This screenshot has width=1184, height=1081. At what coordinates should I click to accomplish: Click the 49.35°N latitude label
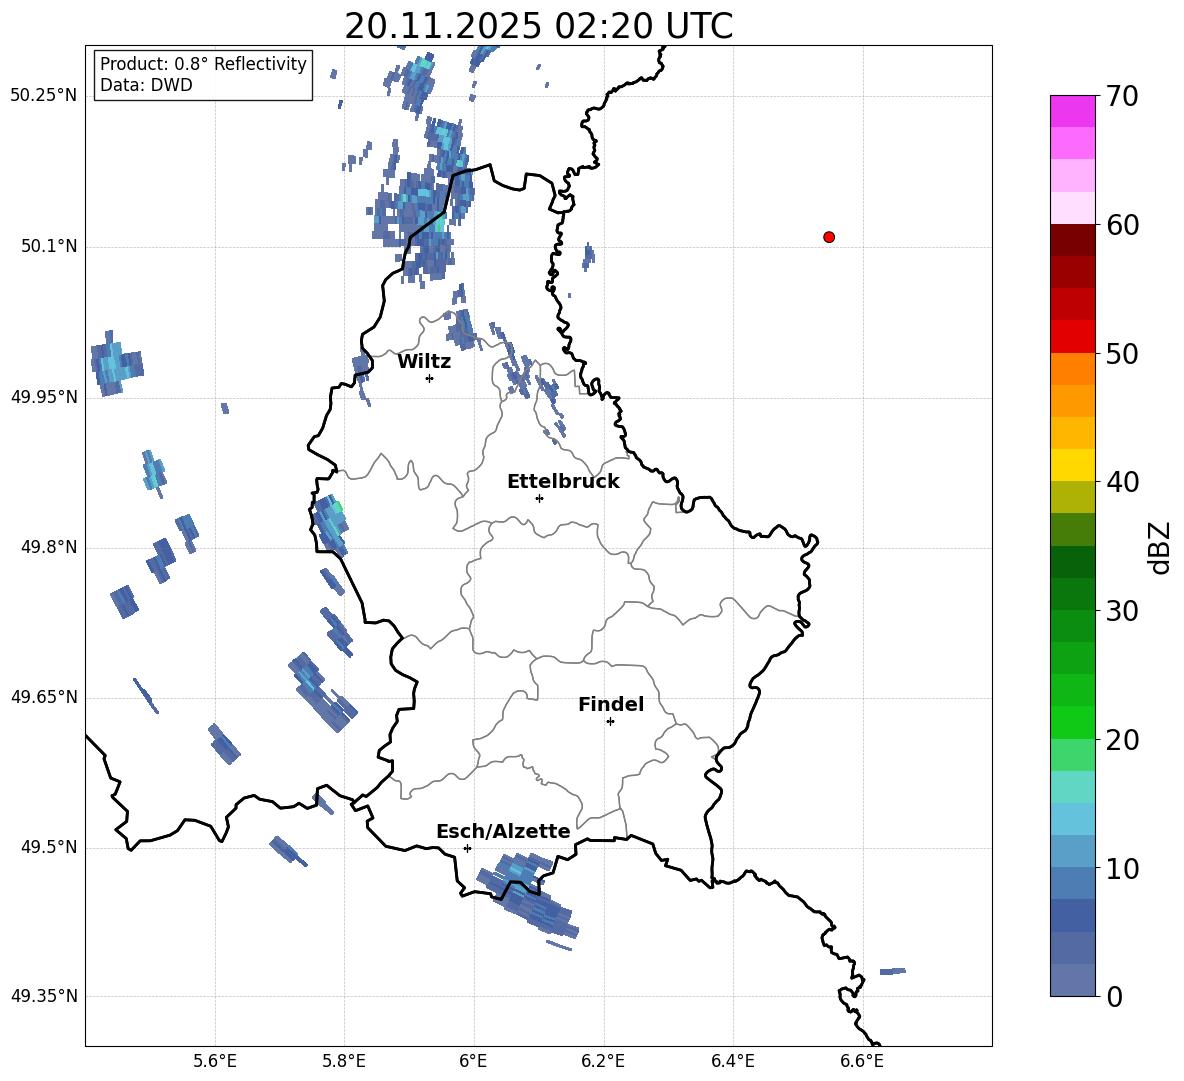point(44,996)
